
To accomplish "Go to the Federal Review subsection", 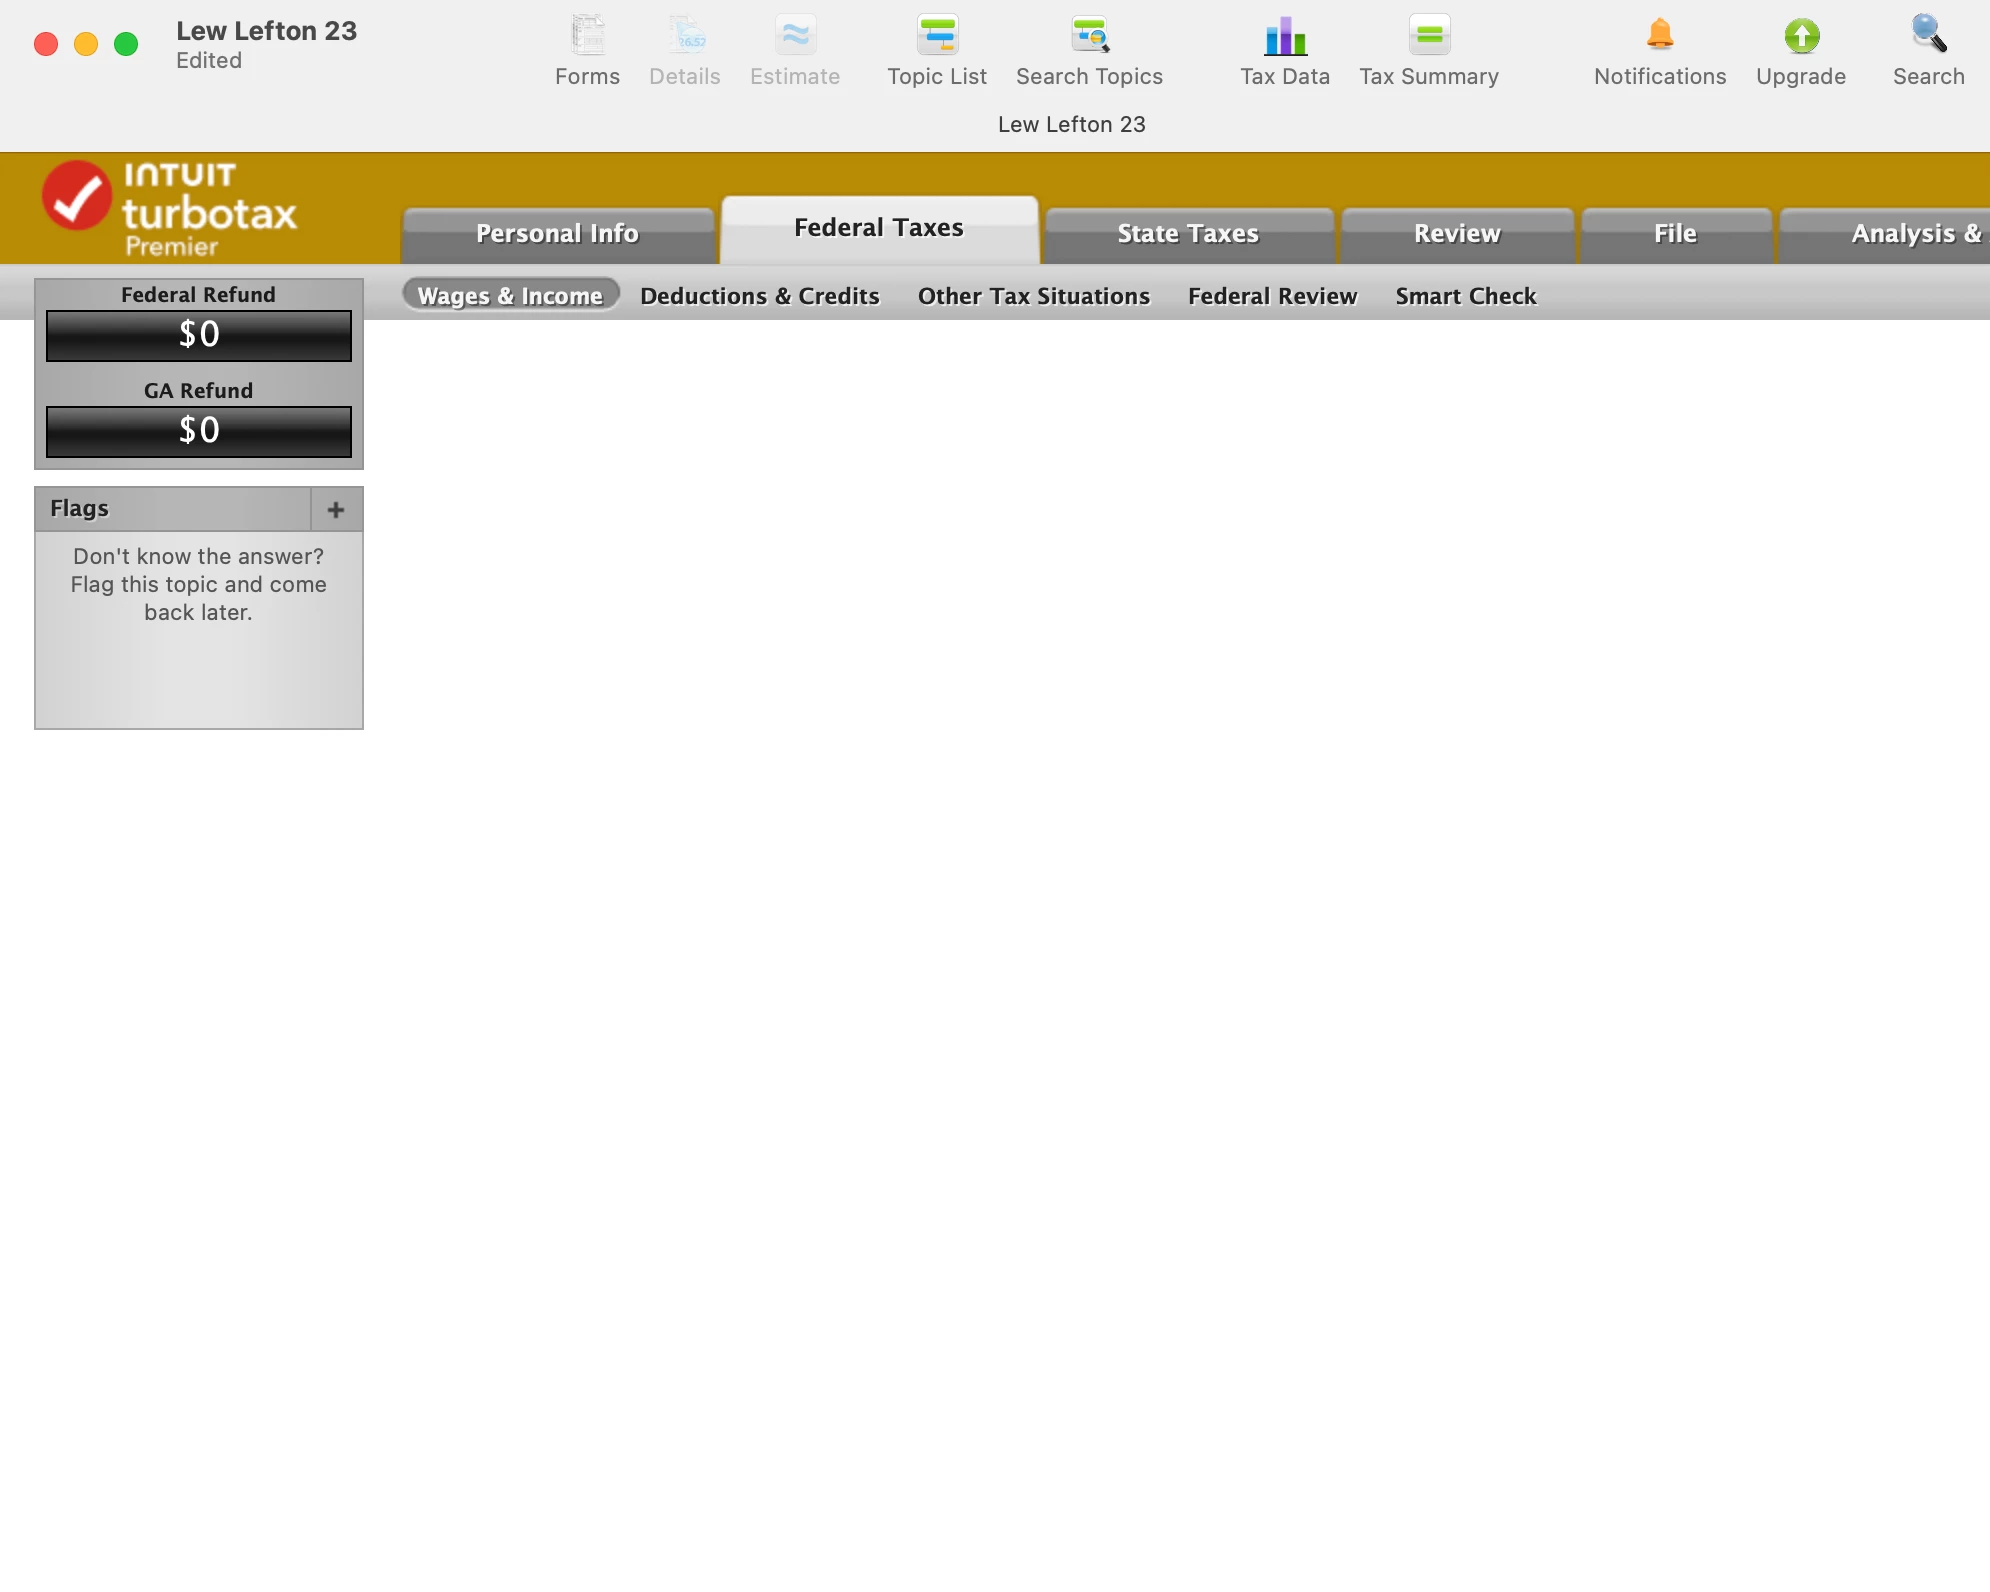I will tap(1272, 296).
